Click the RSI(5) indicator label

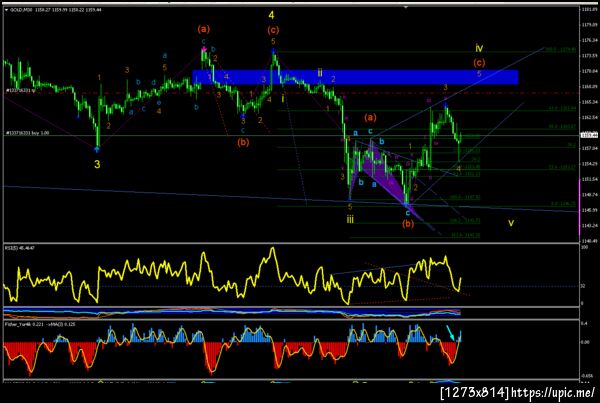[x=20, y=248]
